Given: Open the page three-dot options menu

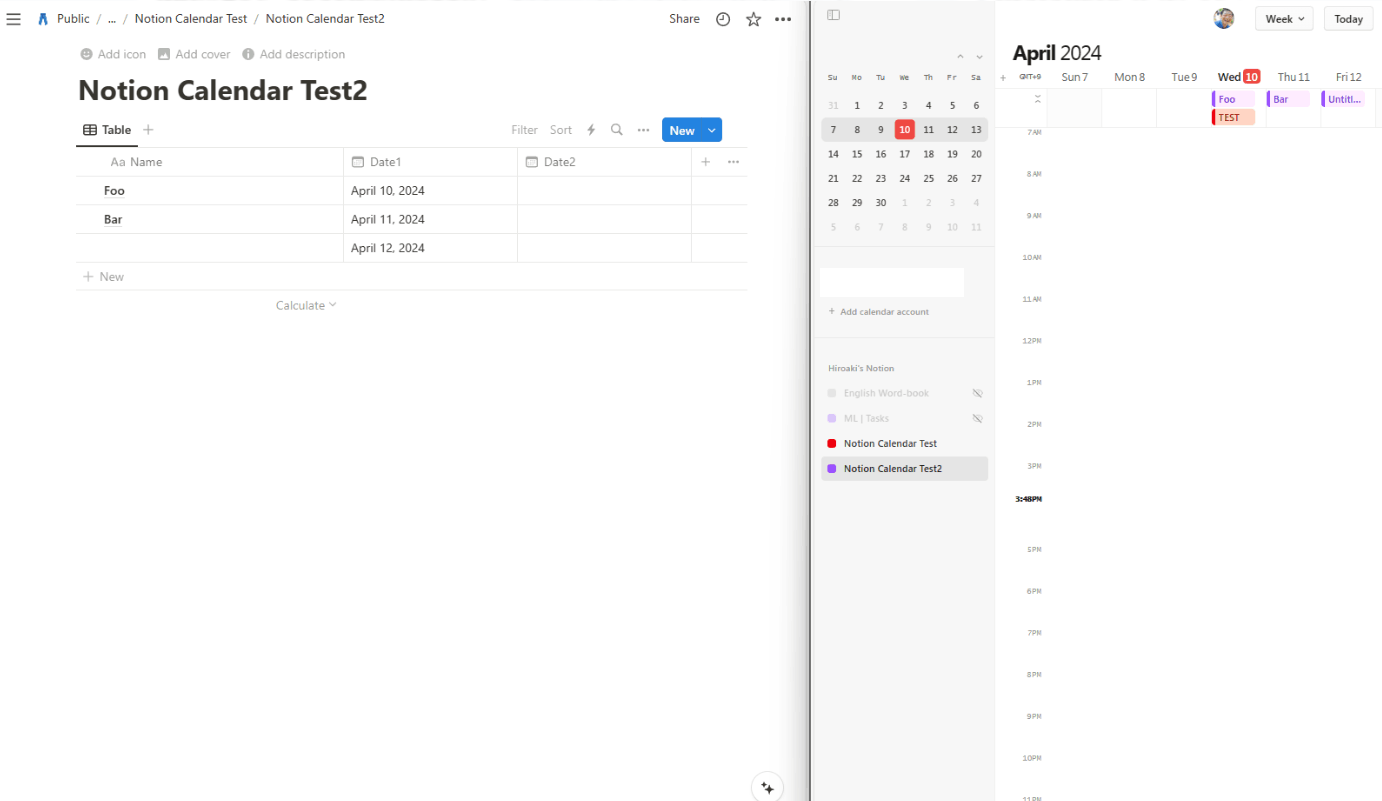Looking at the screenshot, I should 783,19.
